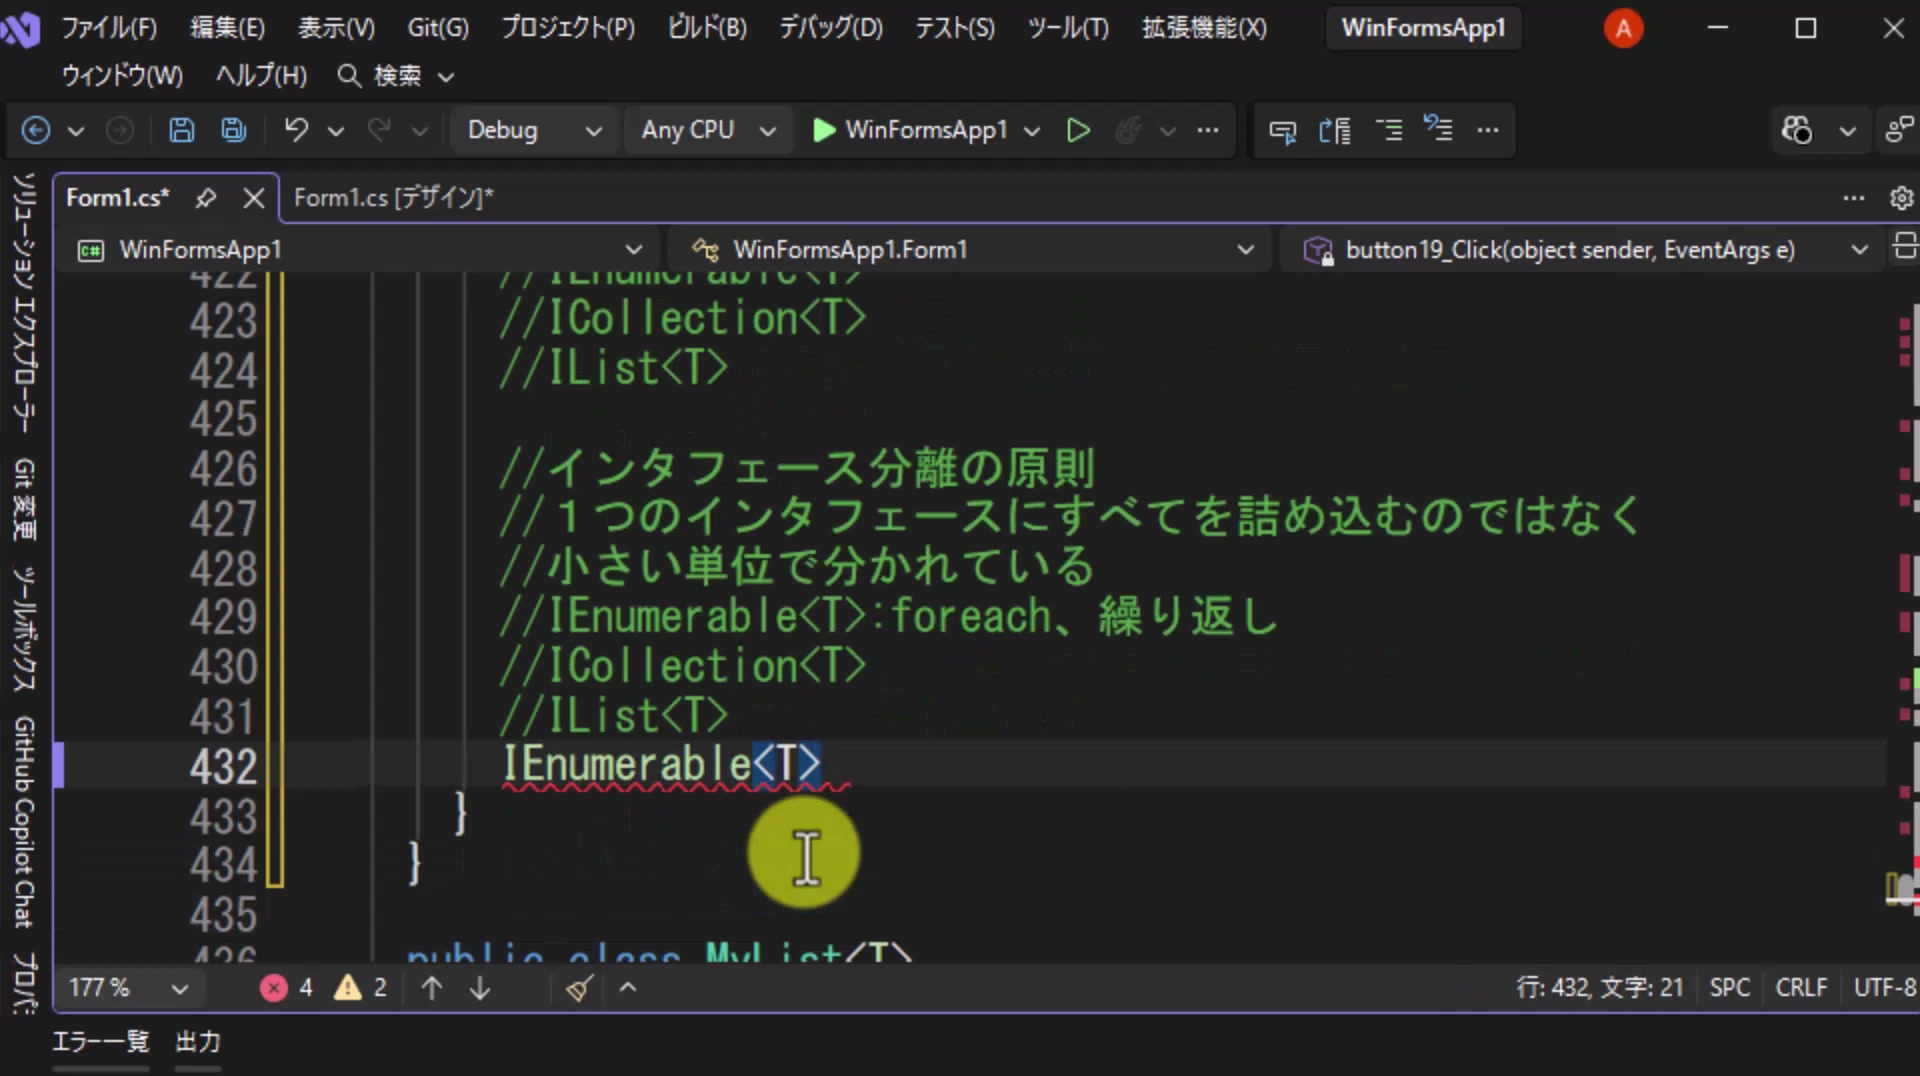Click line number 426 in the editor margin
1920x1076 pixels.
(x=224, y=469)
